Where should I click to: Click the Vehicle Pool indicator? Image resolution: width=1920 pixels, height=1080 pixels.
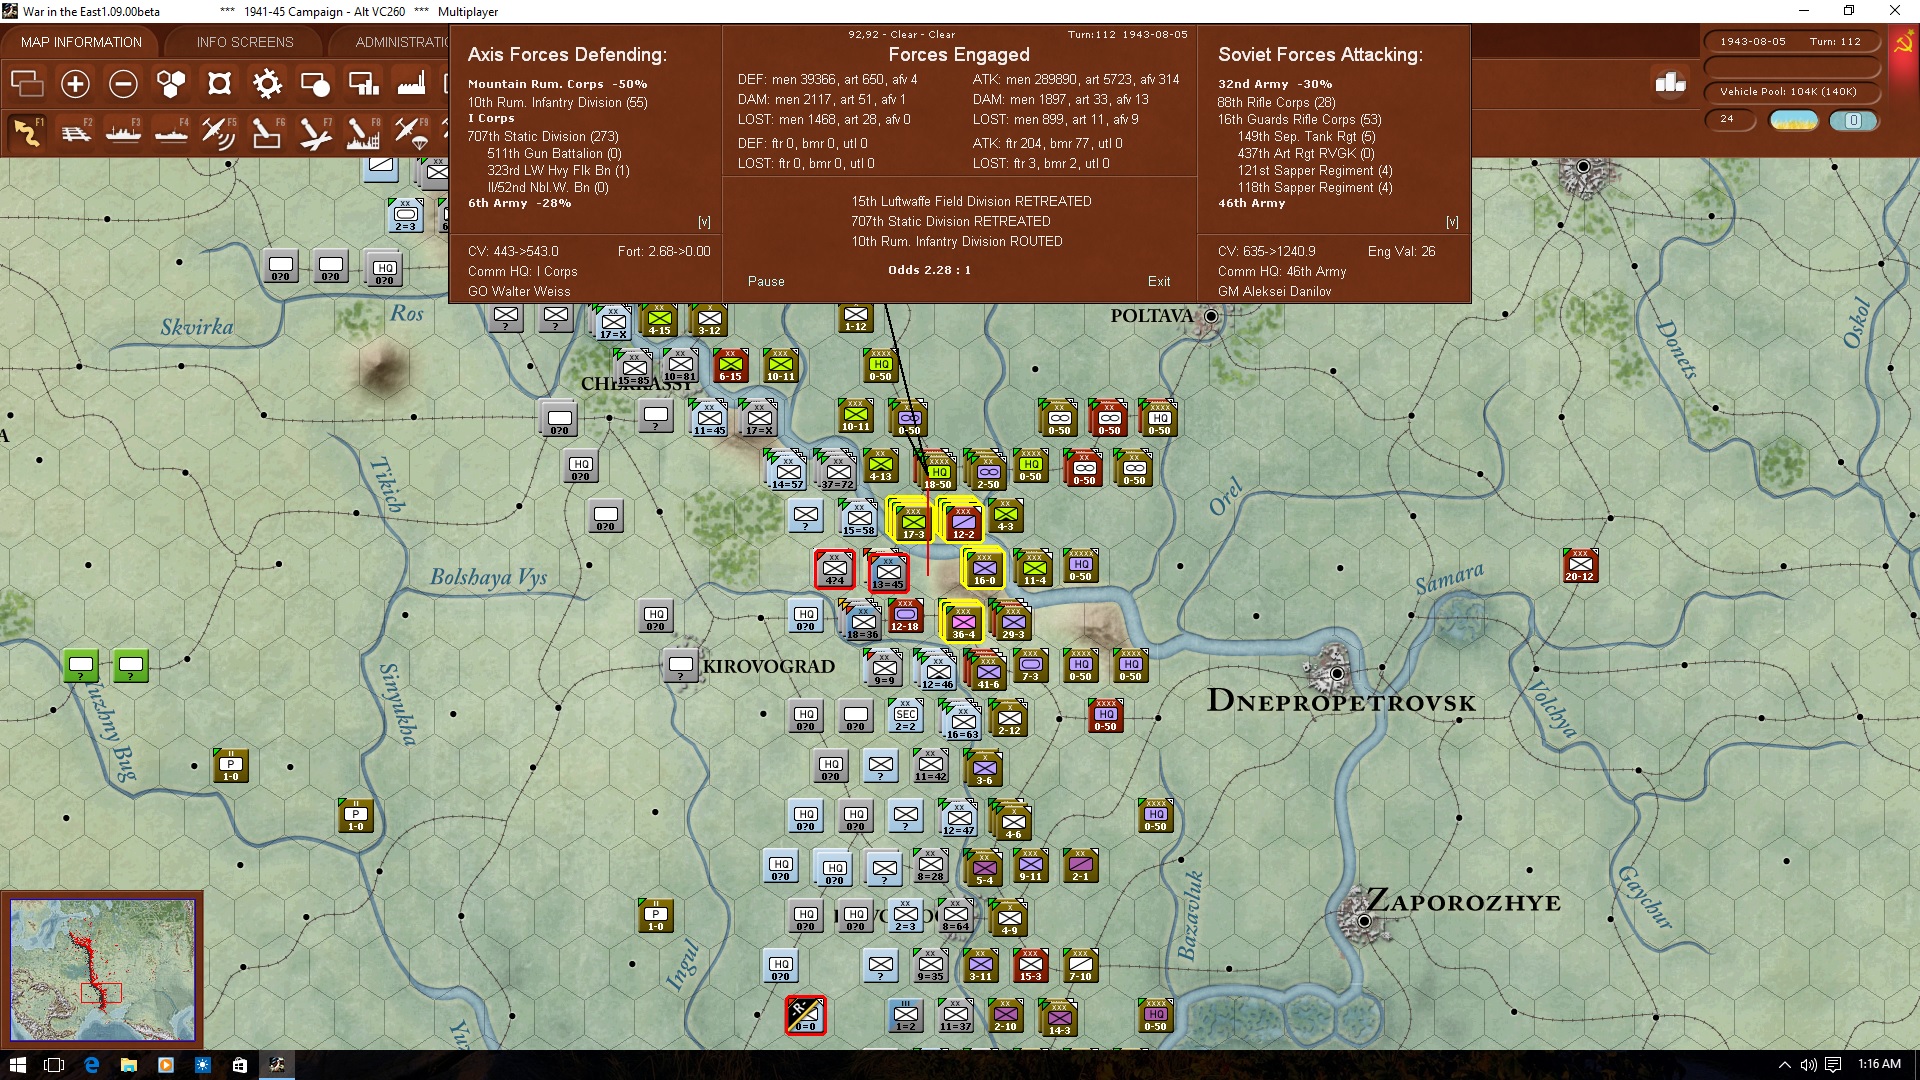tap(1790, 92)
